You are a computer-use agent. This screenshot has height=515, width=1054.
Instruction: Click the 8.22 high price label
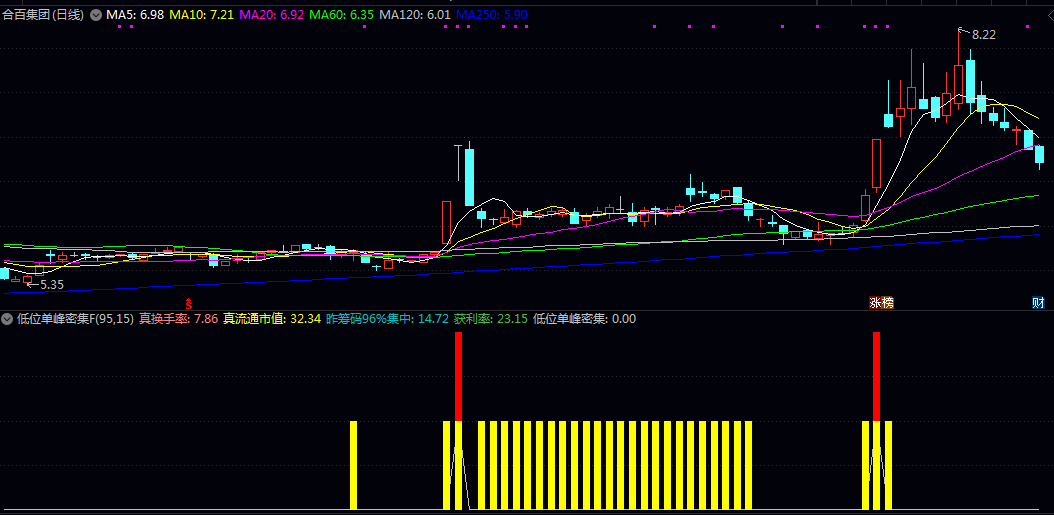pyautogui.click(x=983, y=35)
